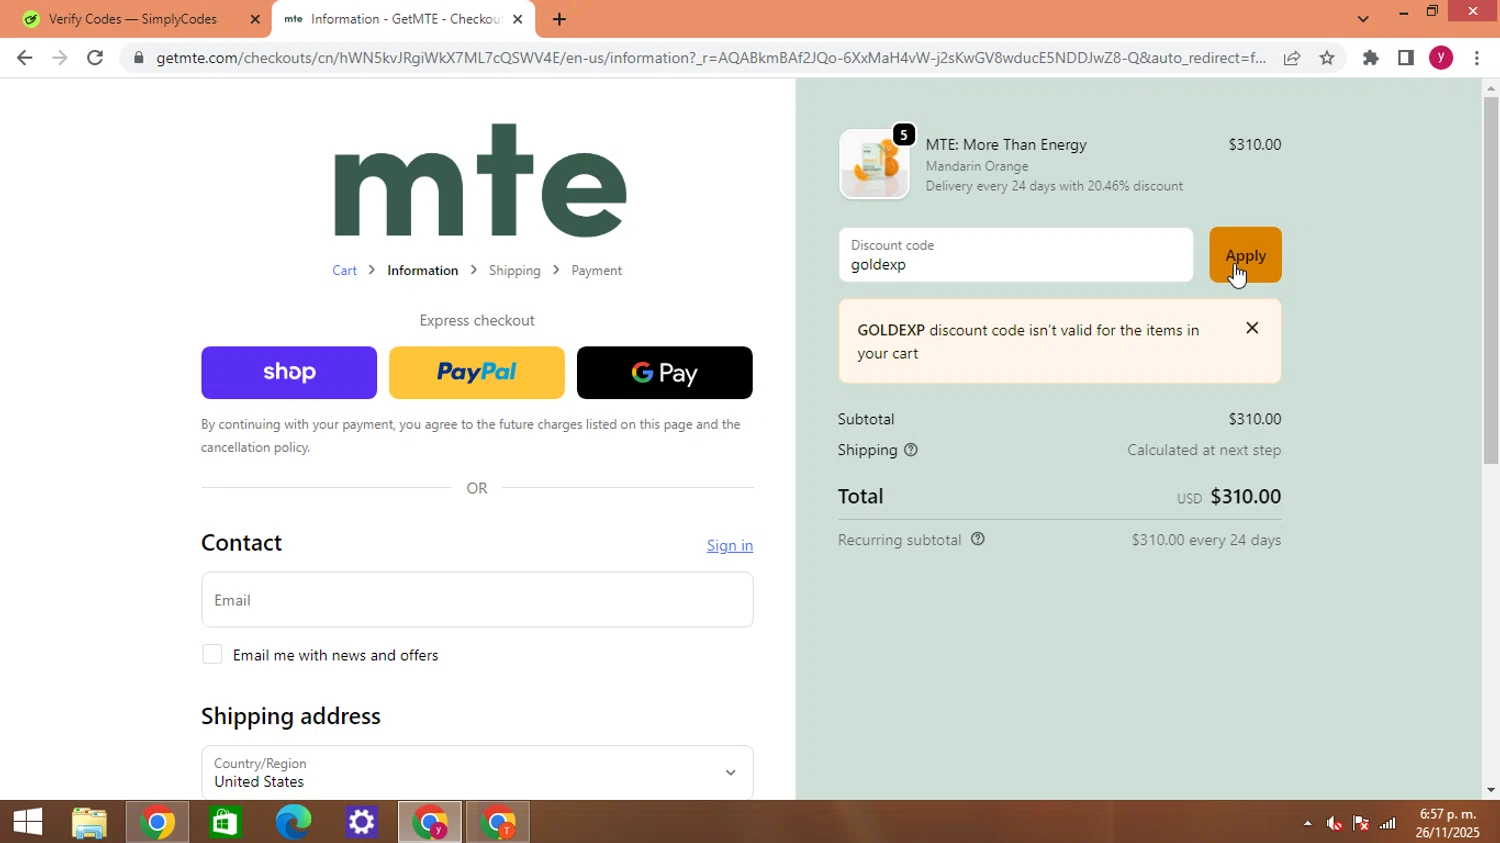Screen dimensions: 1500x843
Task: Open the Chrome extensions puzzle icon
Action: point(1371,58)
